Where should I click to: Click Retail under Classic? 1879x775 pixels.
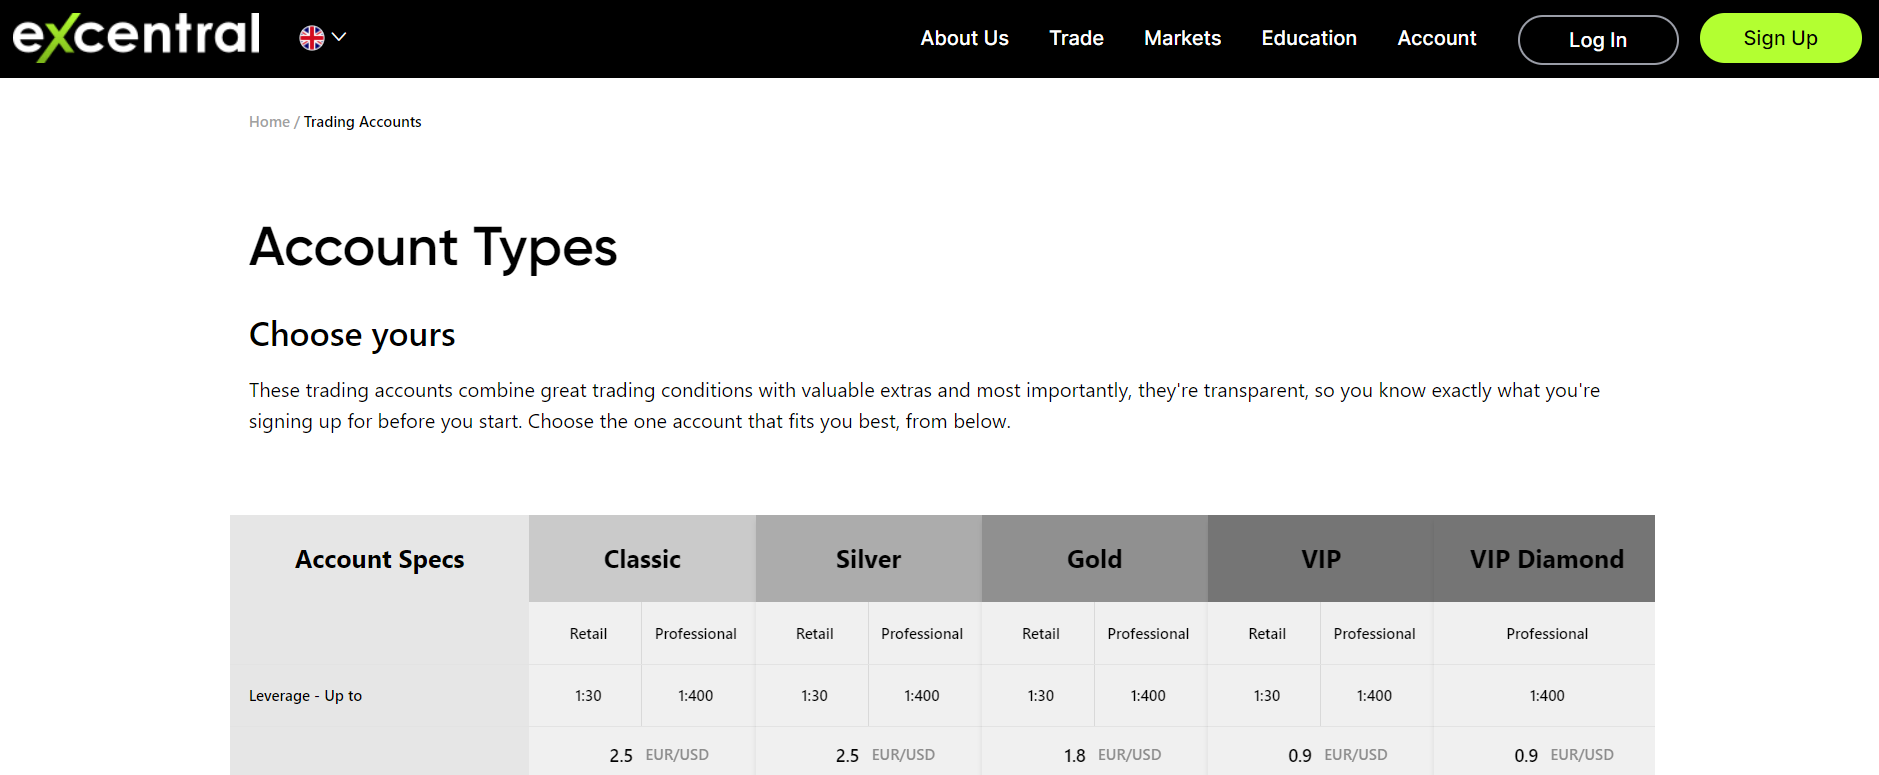coord(588,634)
